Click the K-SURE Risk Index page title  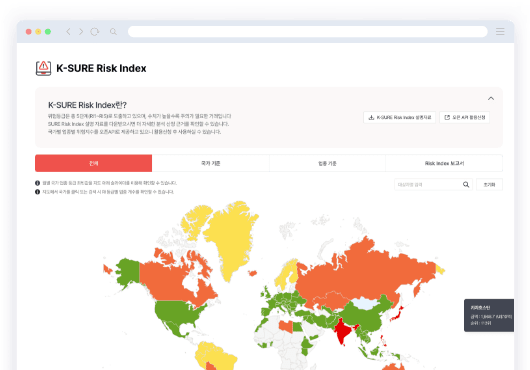[x=101, y=68]
